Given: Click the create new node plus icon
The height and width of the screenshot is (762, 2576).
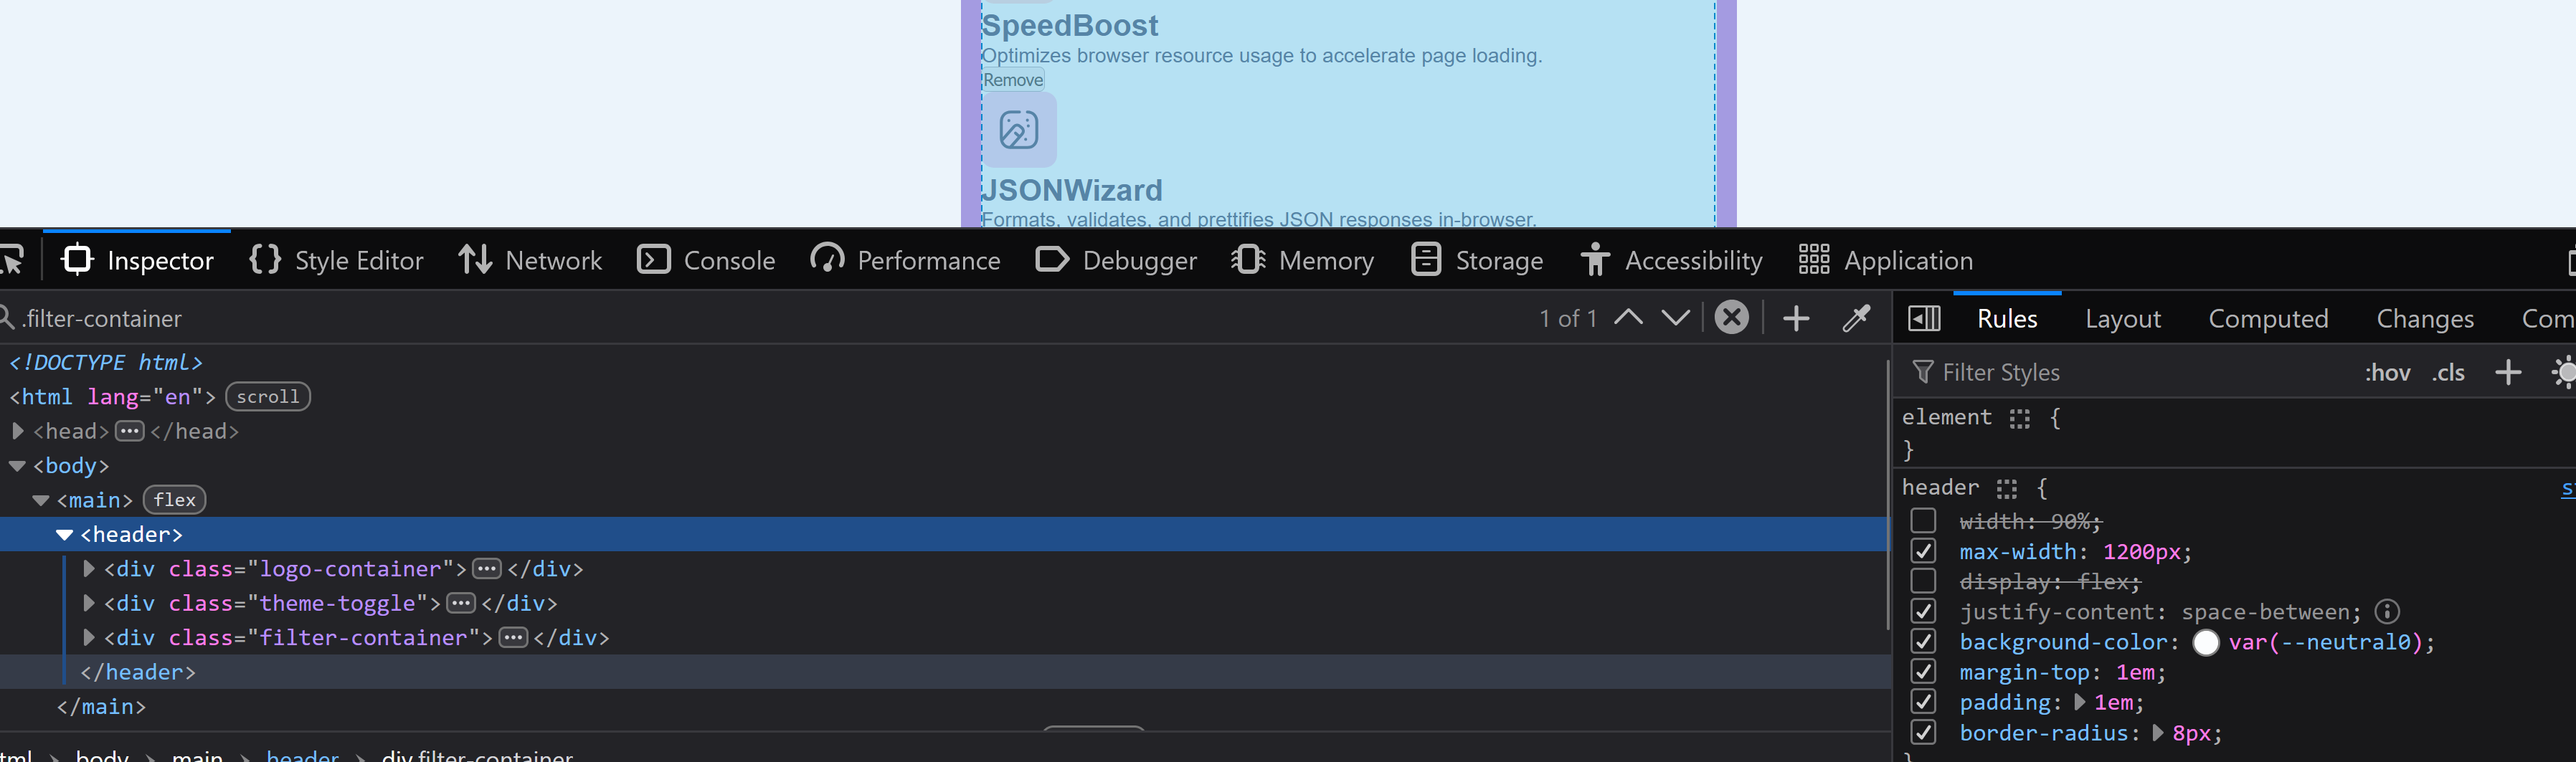Looking at the screenshot, I should tap(1796, 318).
